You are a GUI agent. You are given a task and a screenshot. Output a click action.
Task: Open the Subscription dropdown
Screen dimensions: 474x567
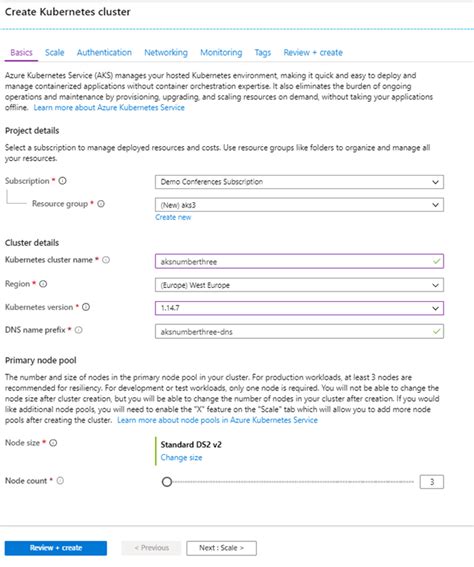[299, 182]
